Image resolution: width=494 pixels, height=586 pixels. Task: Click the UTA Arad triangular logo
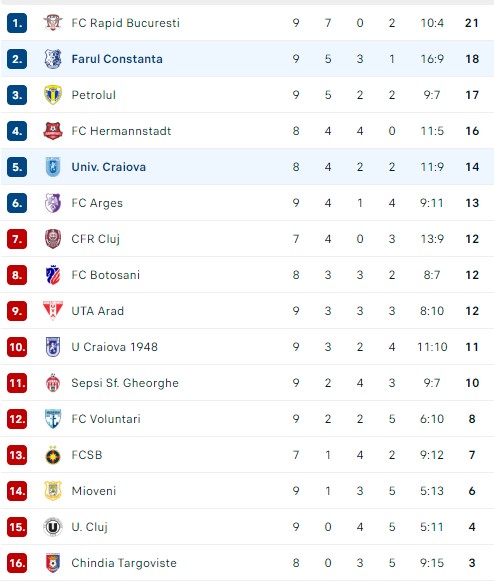[x=53, y=311]
